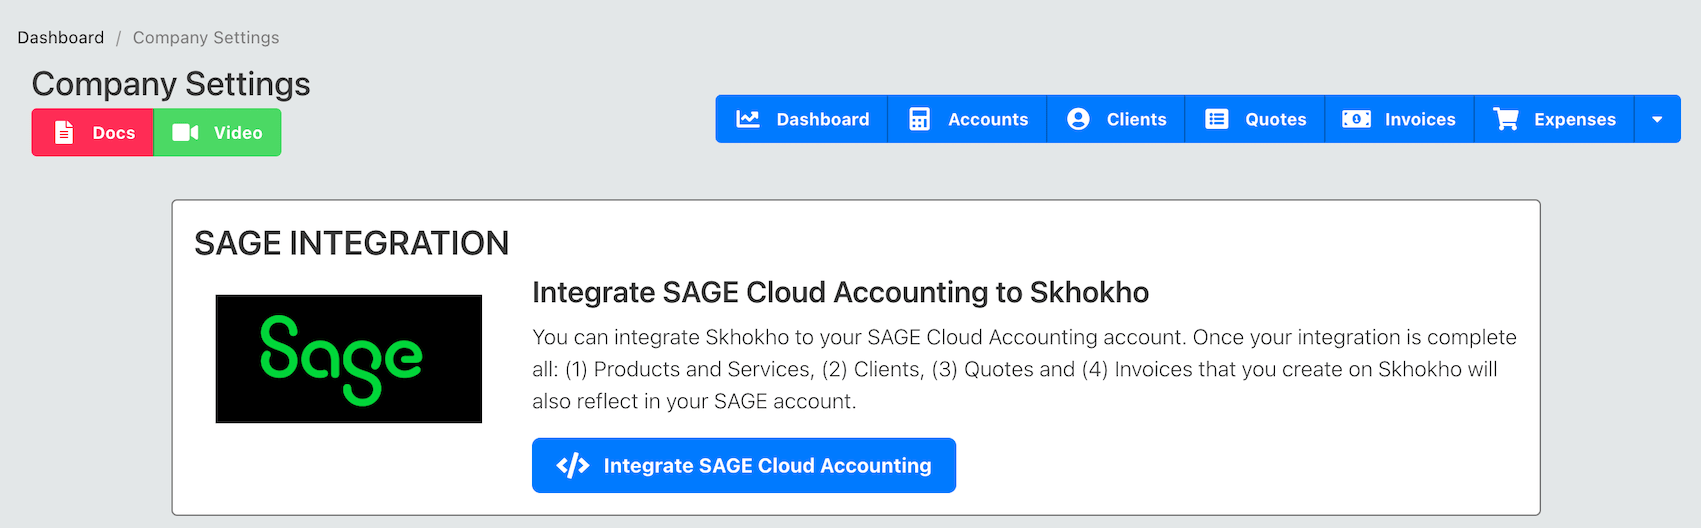Click the Company Settings page title

pos(171,84)
